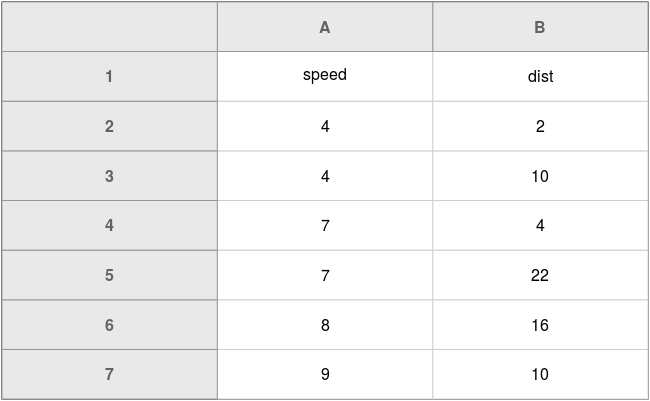The image size is (650, 401).
Task: Select cell A7 with value 9
Action: tap(325, 375)
